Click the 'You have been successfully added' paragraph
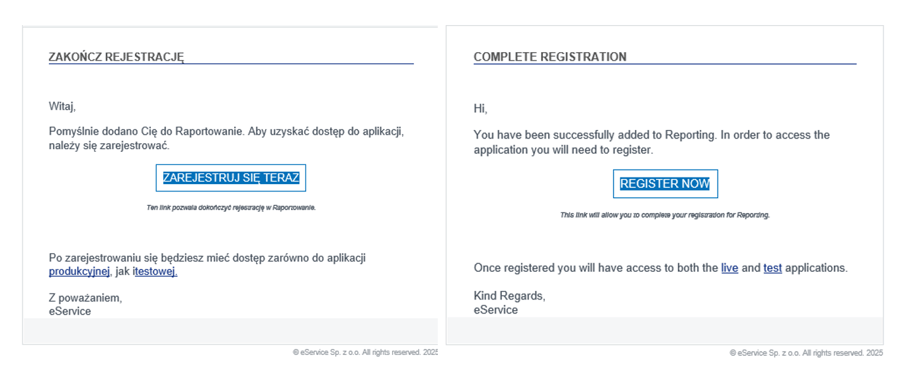The width and height of the screenshot is (910, 386). (x=652, y=142)
